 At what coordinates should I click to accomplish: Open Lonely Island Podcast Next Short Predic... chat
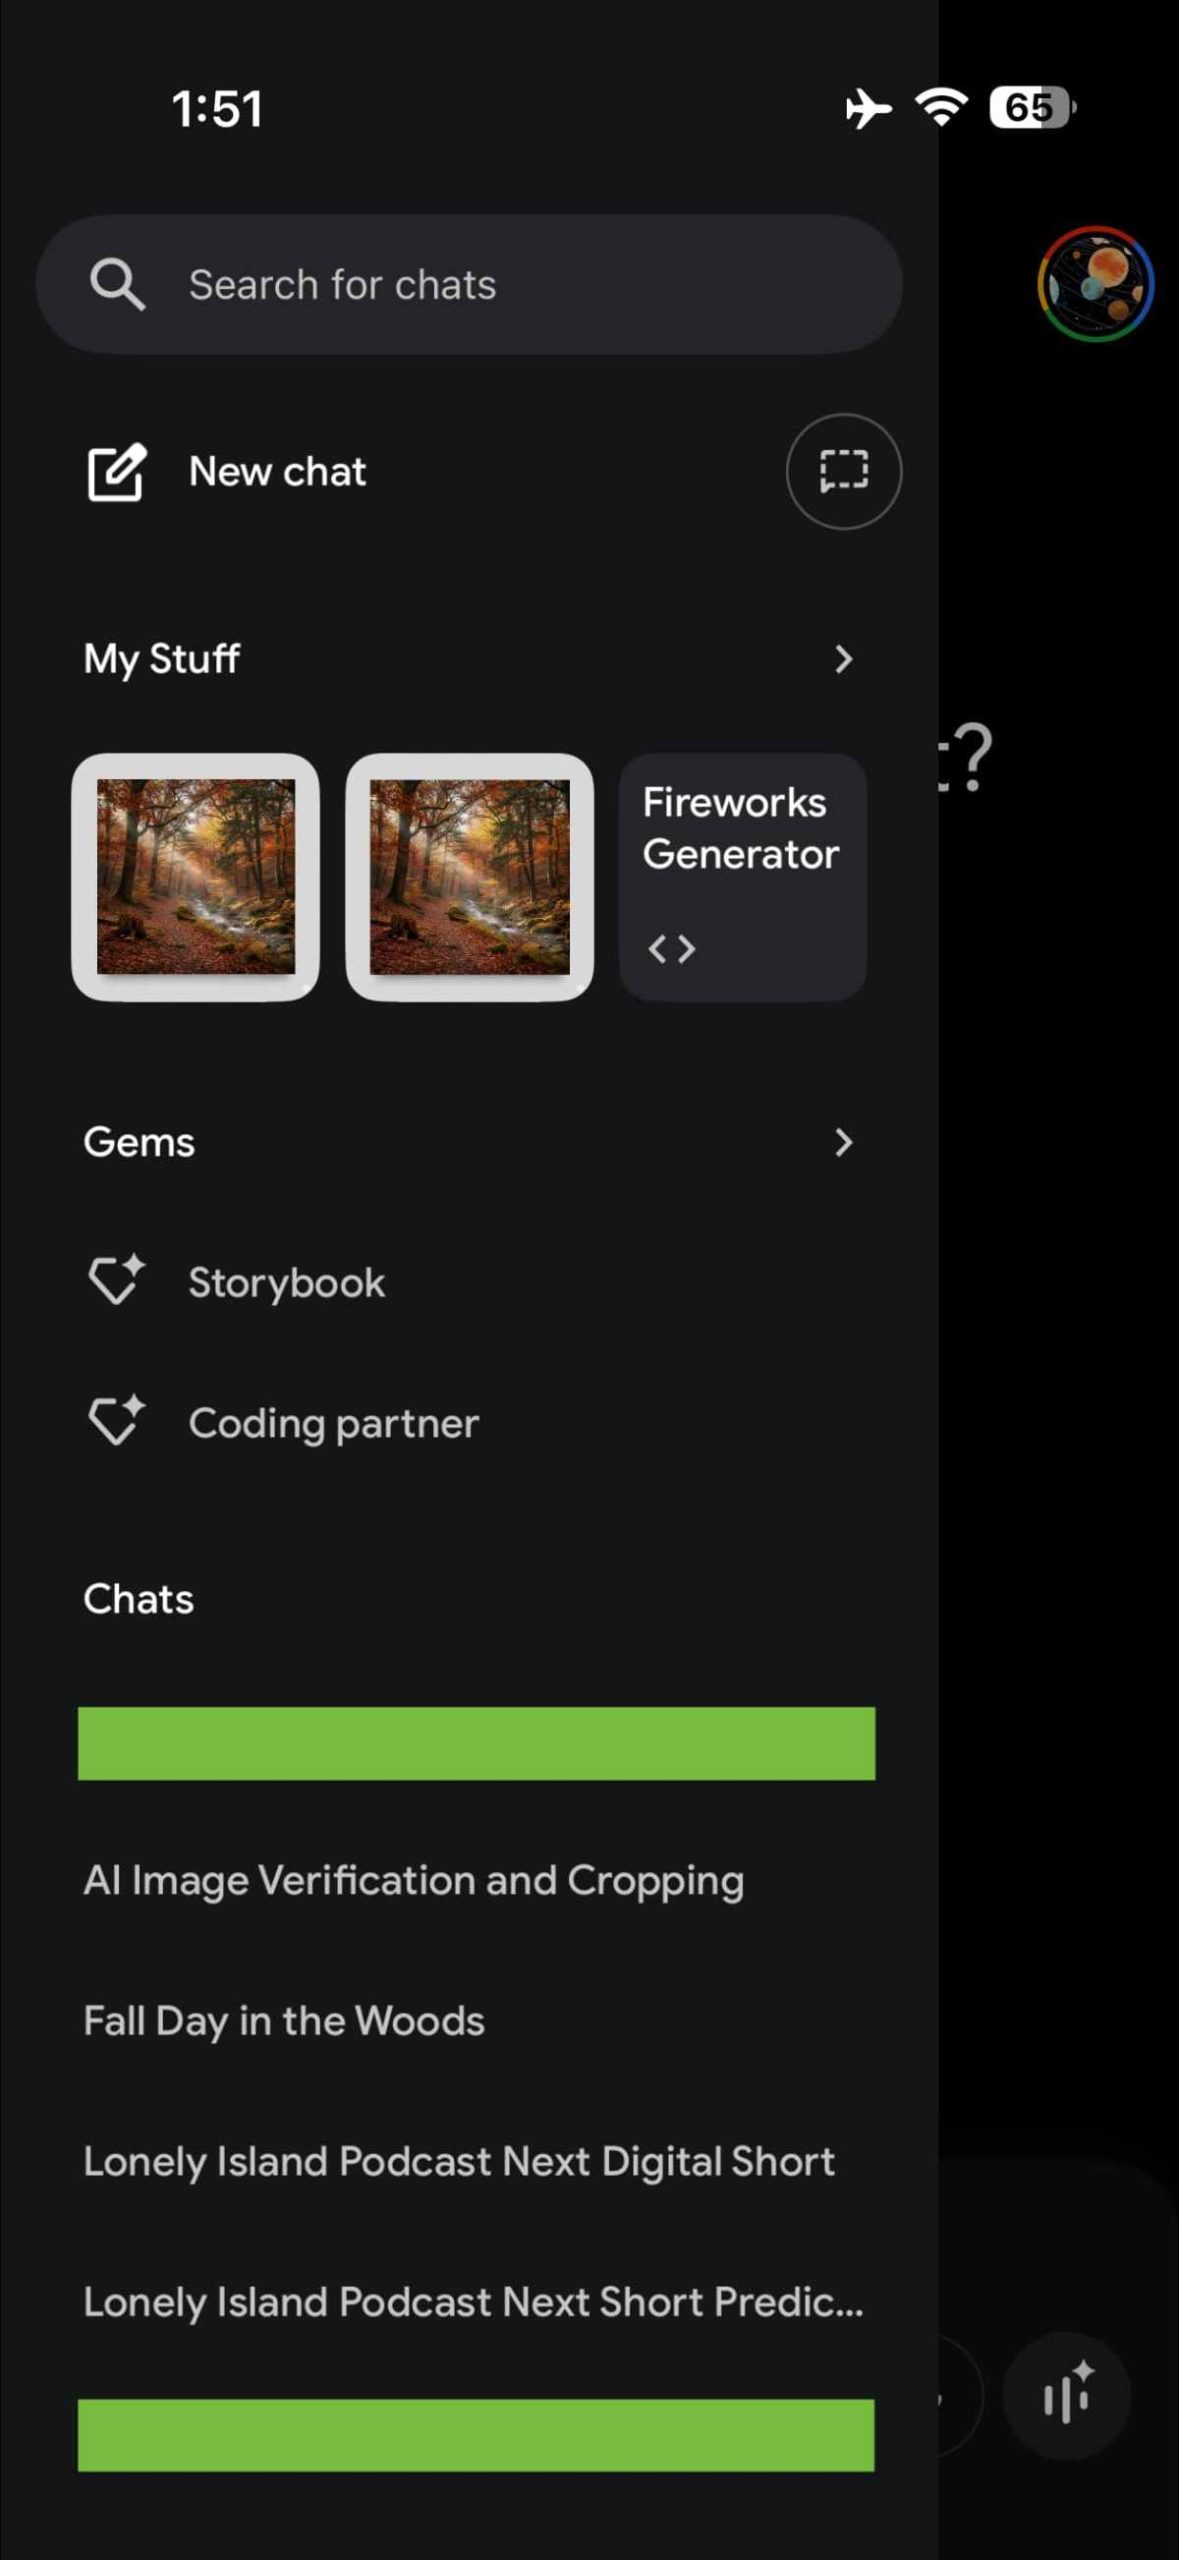point(472,2302)
